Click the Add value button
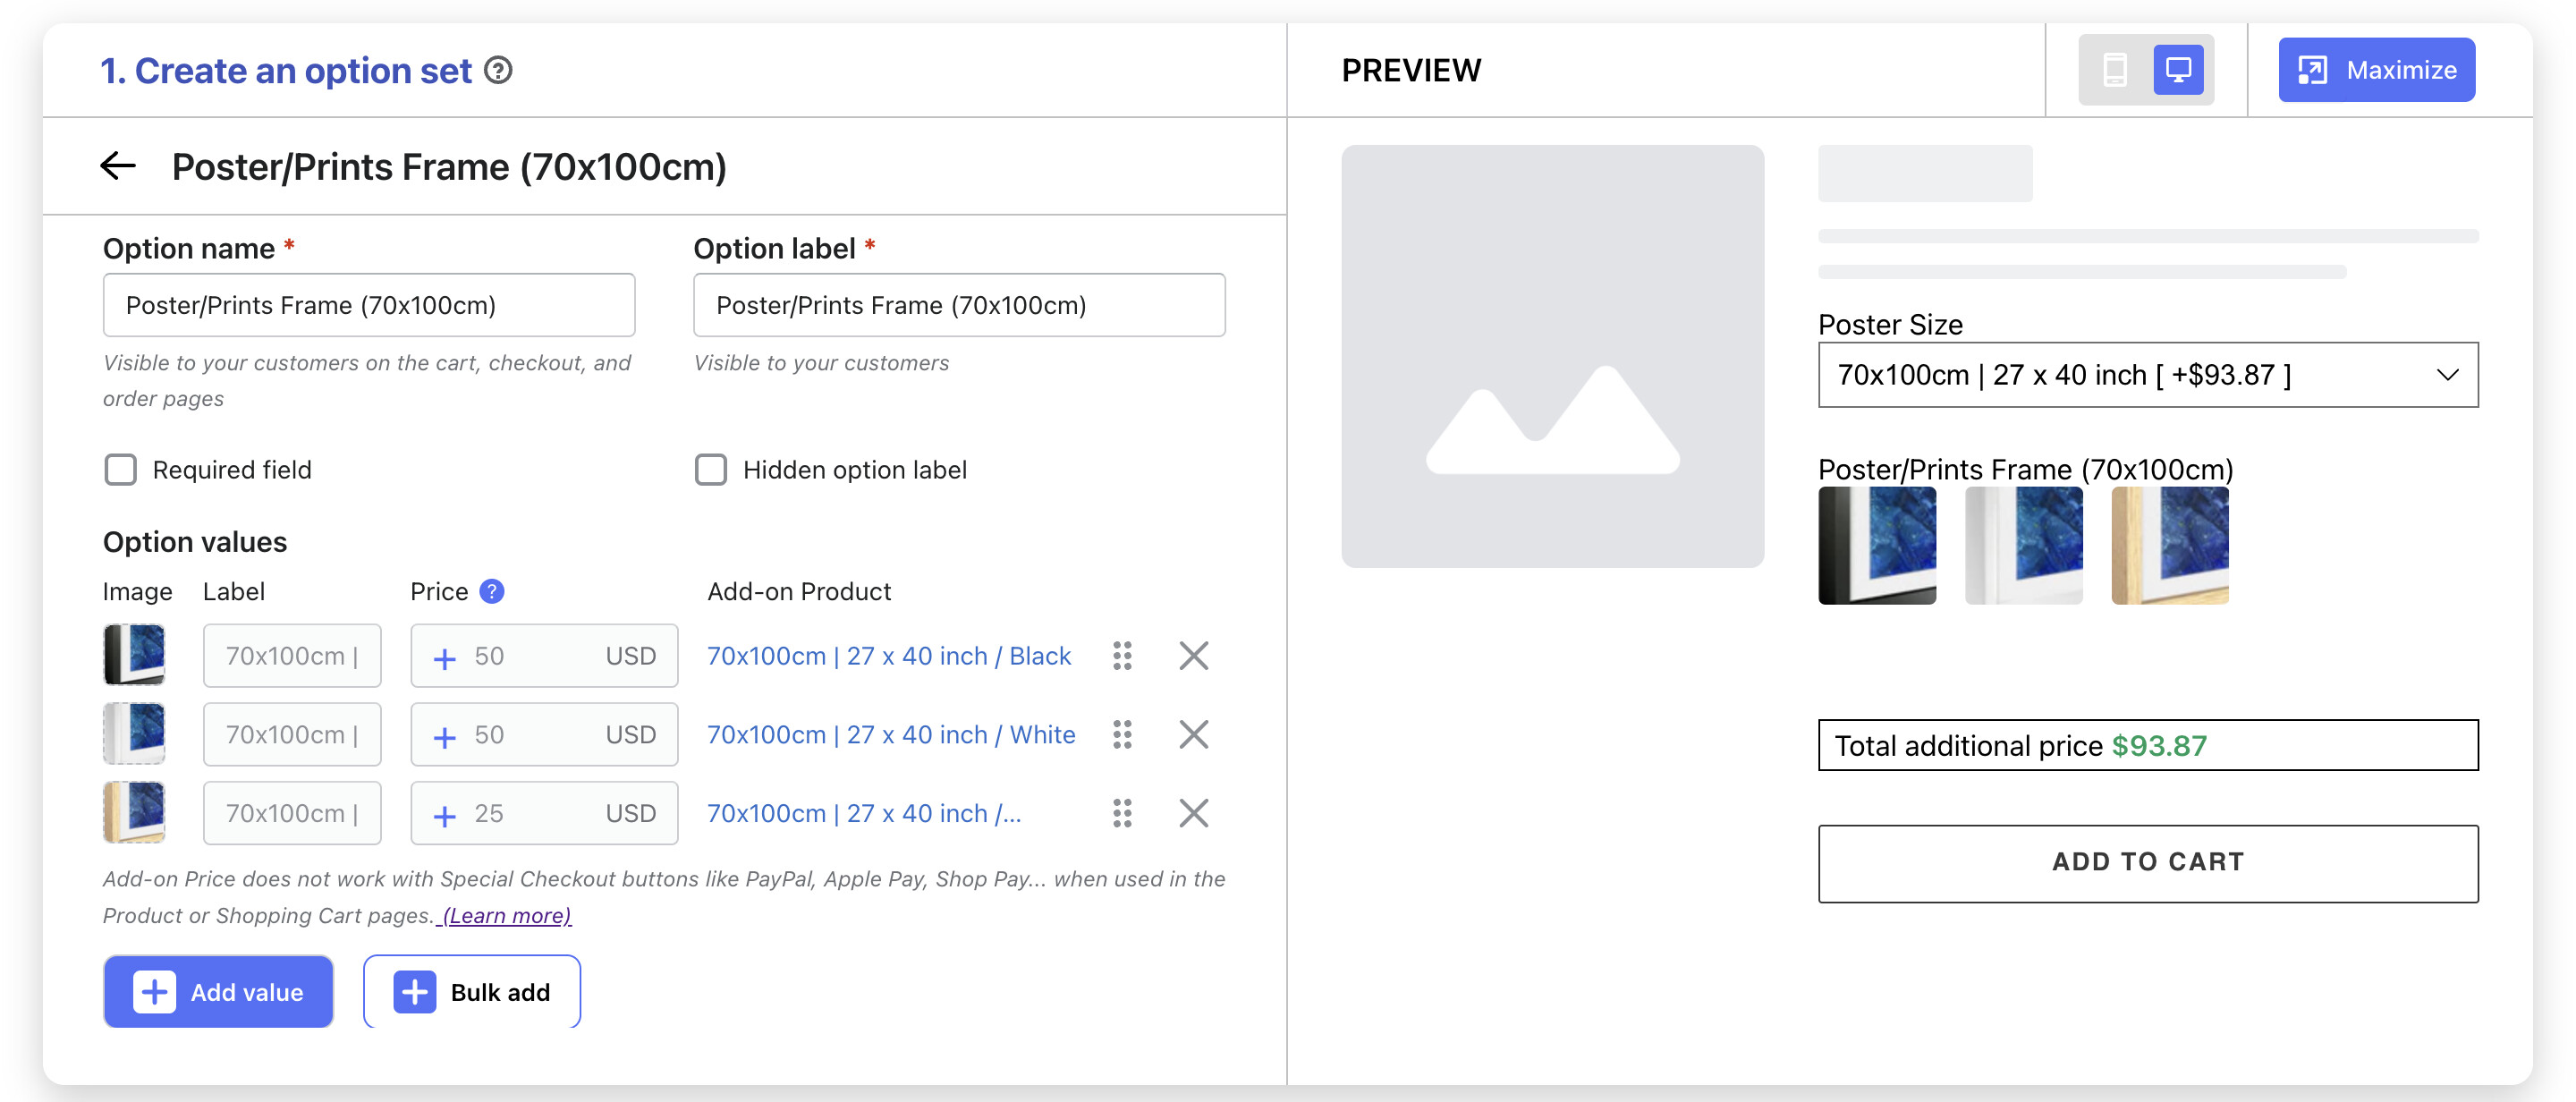The image size is (2576, 1102). coord(218,992)
